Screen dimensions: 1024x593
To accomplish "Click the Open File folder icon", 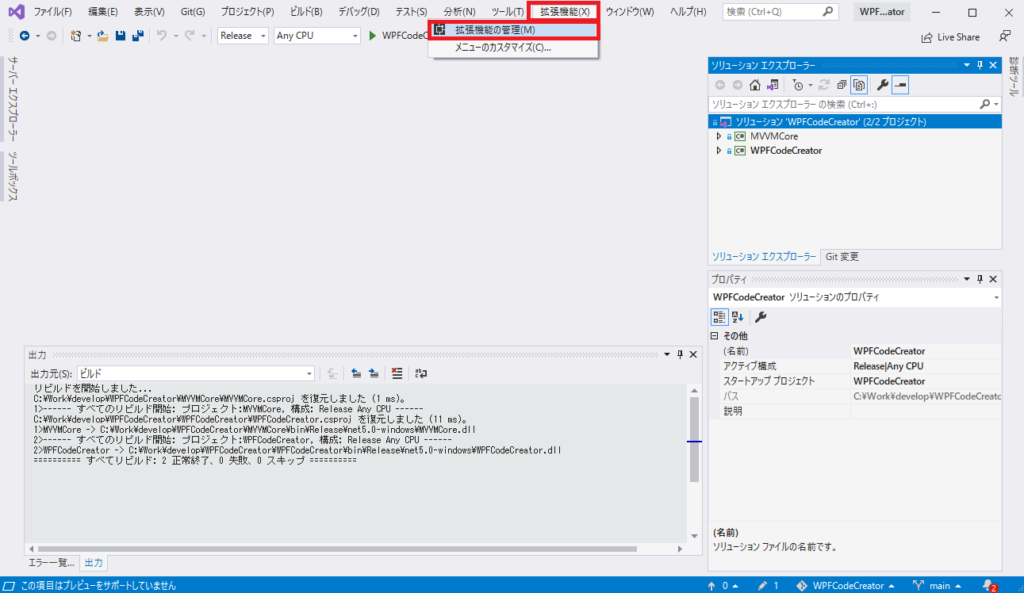I will 103,36.
